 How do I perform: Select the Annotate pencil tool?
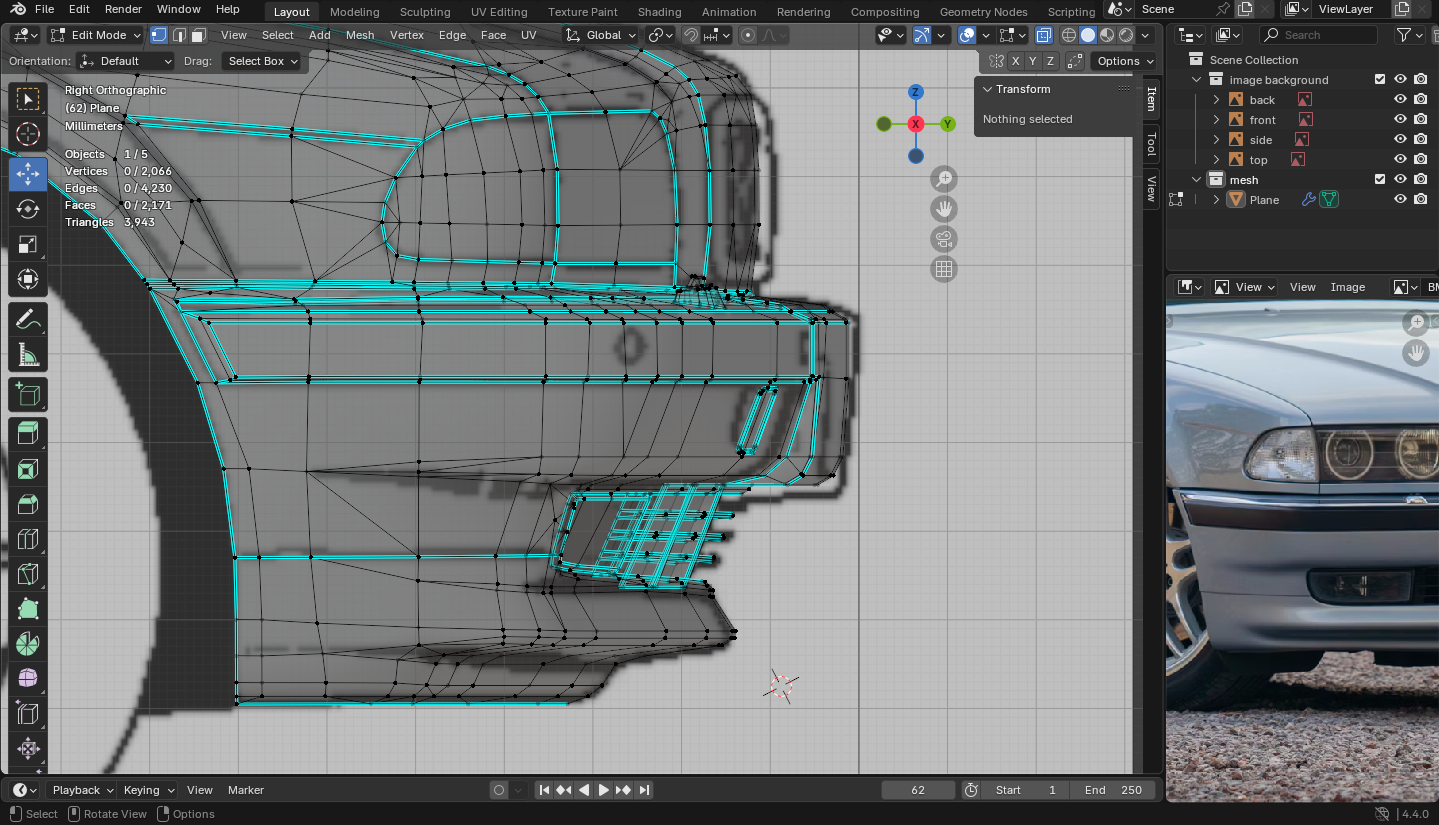click(x=28, y=320)
